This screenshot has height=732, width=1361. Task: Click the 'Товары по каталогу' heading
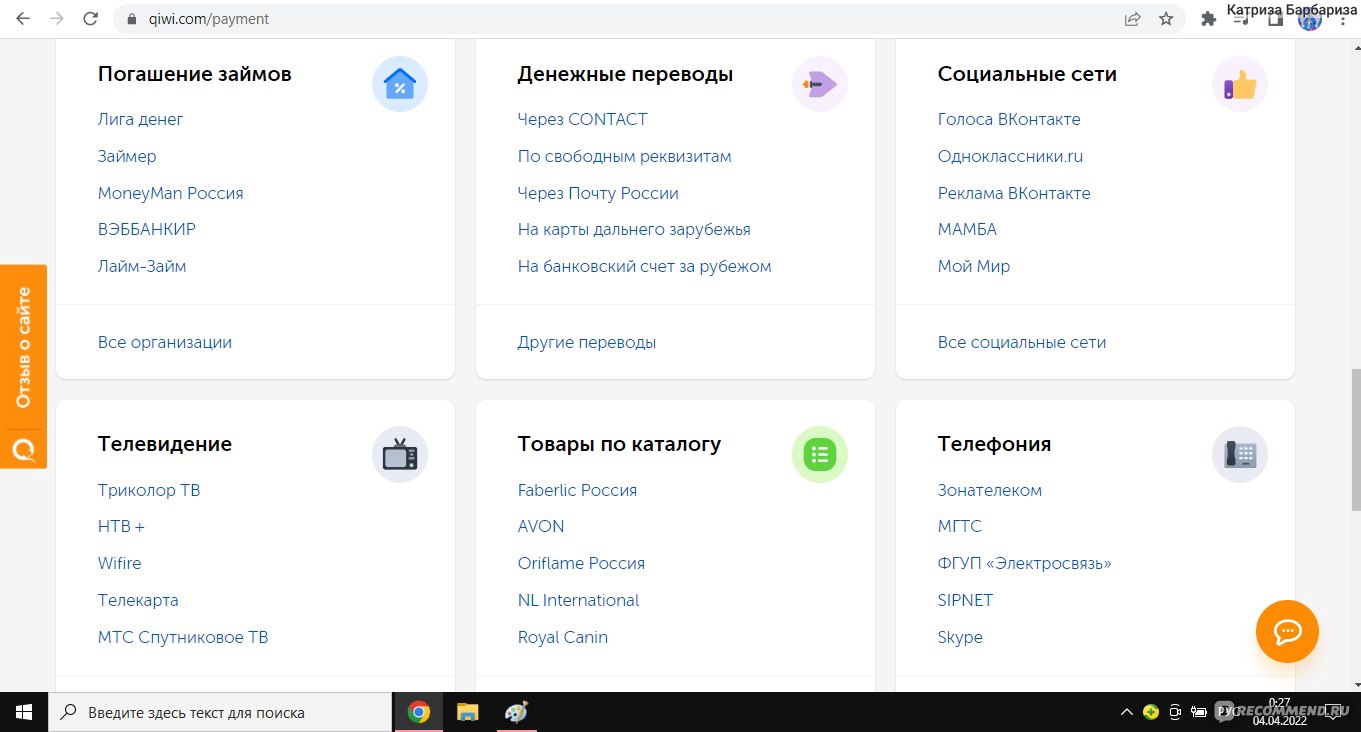pyautogui.click(x=619, y=444)
